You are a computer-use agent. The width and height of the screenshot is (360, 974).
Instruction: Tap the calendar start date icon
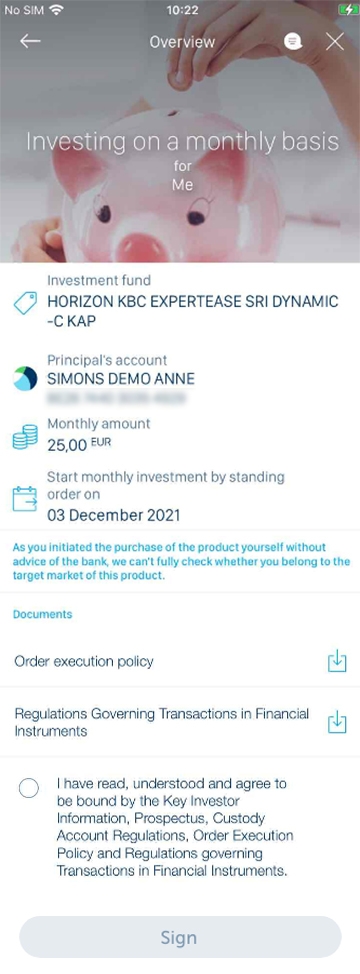(x=25, y=498)
